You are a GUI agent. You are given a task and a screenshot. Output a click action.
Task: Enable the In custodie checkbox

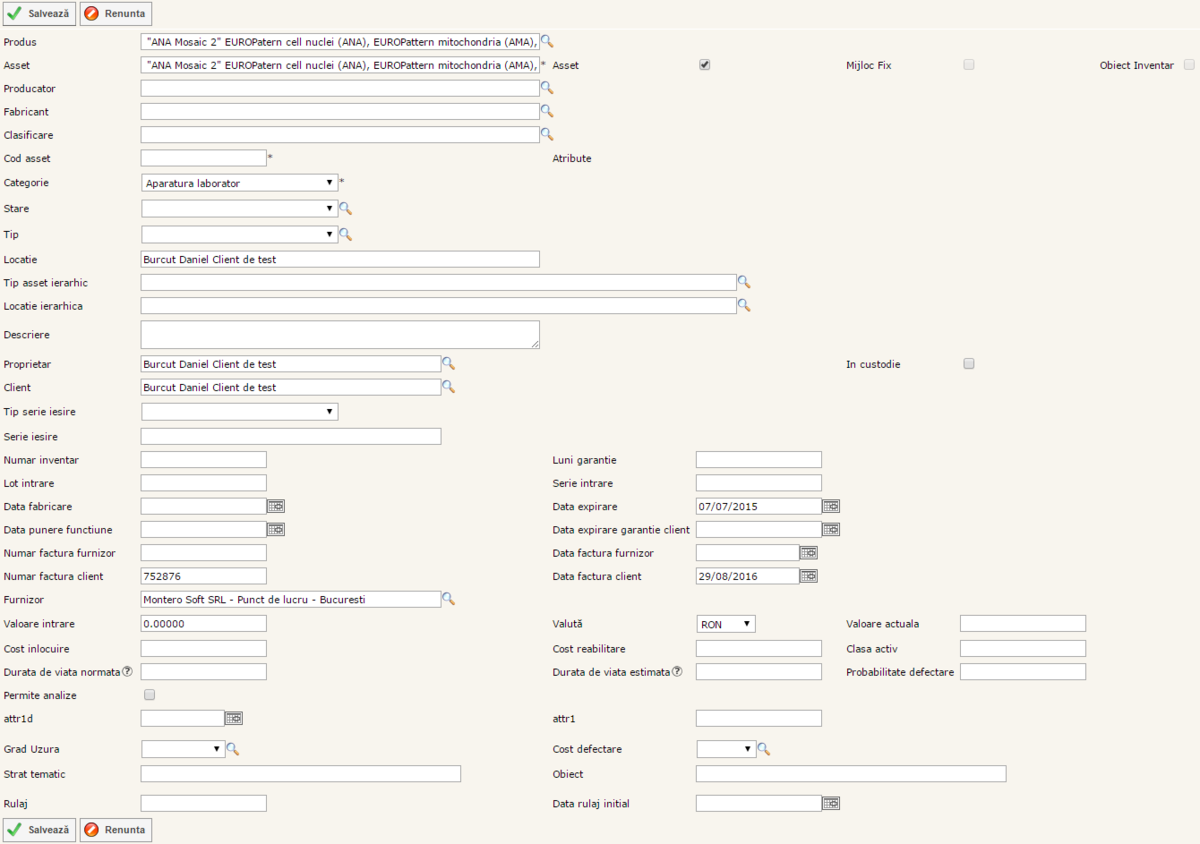coord(968,364)
